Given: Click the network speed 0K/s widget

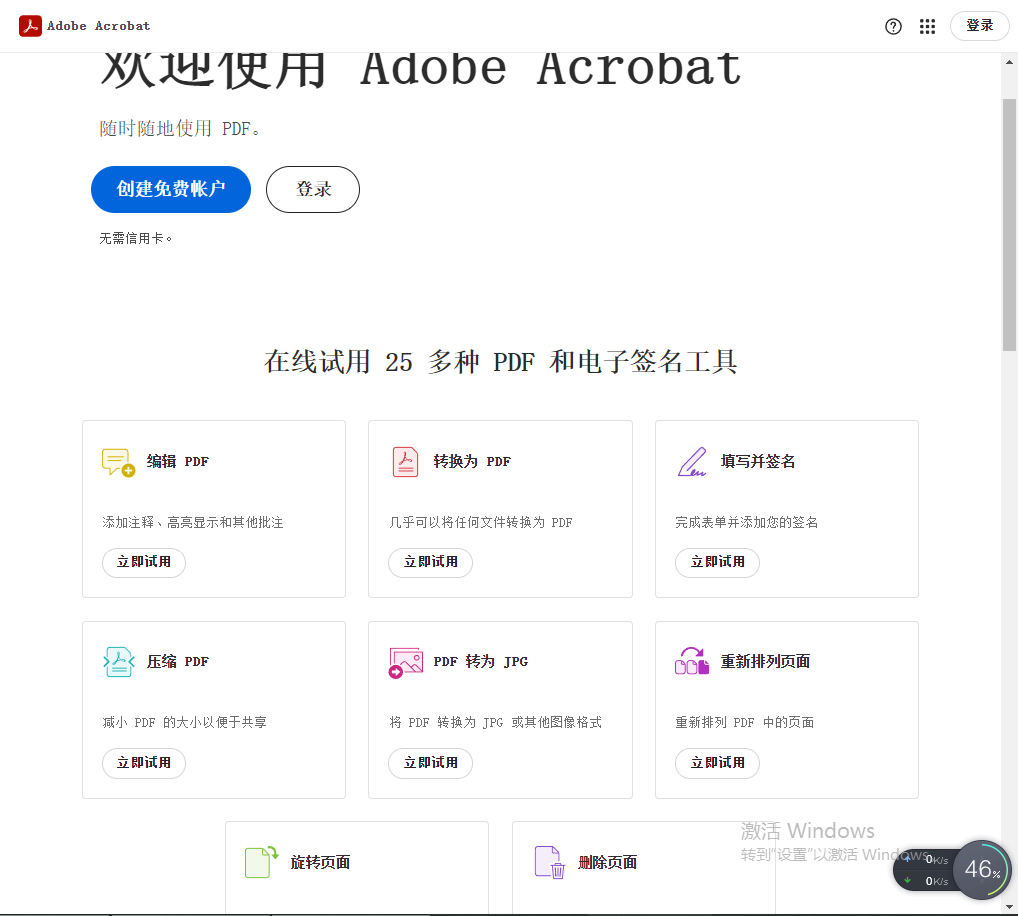Looking at the screenshot, I should [925, 870].
